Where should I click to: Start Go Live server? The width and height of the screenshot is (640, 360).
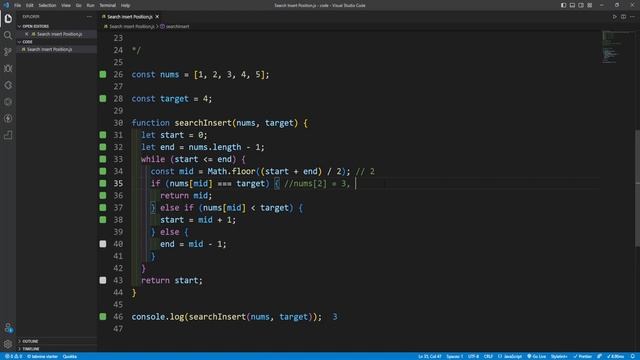pyautogui.click(x=536, y=356)
